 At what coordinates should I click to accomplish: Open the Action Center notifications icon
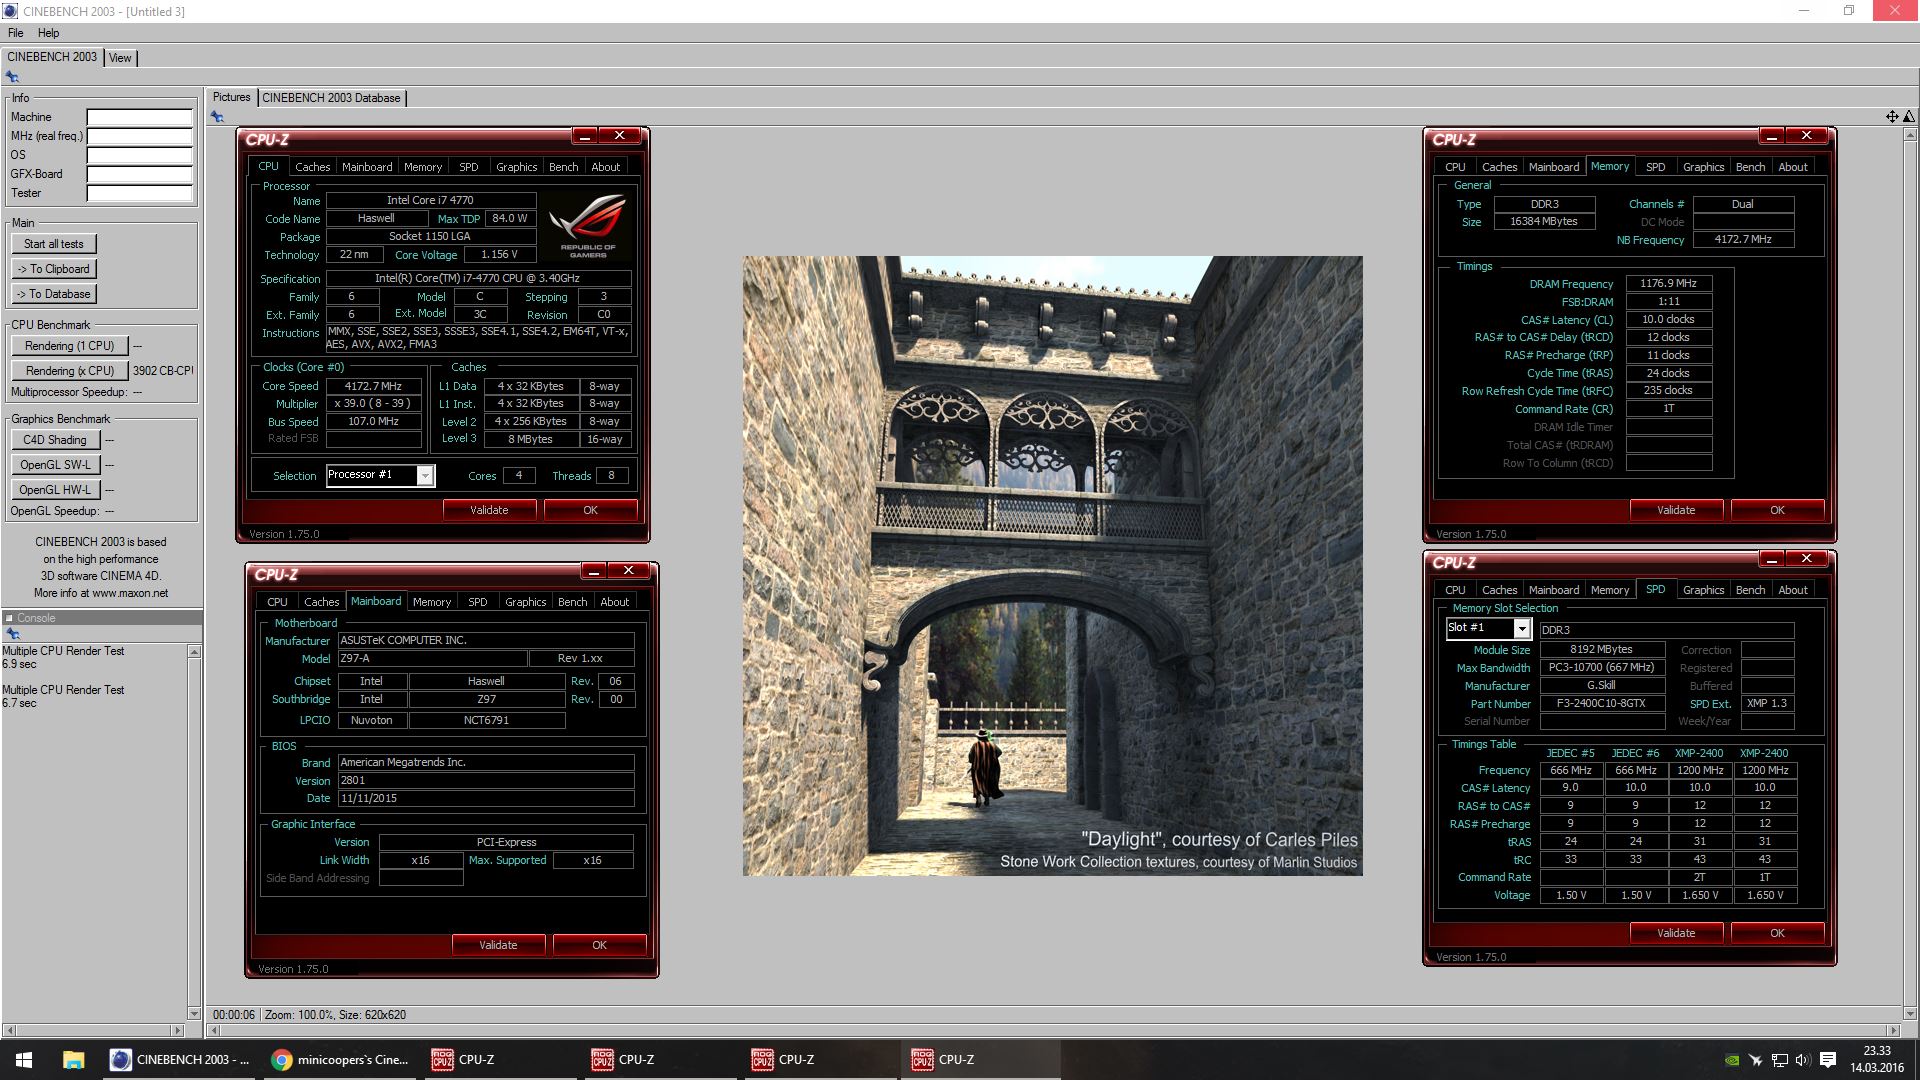1828,1060
